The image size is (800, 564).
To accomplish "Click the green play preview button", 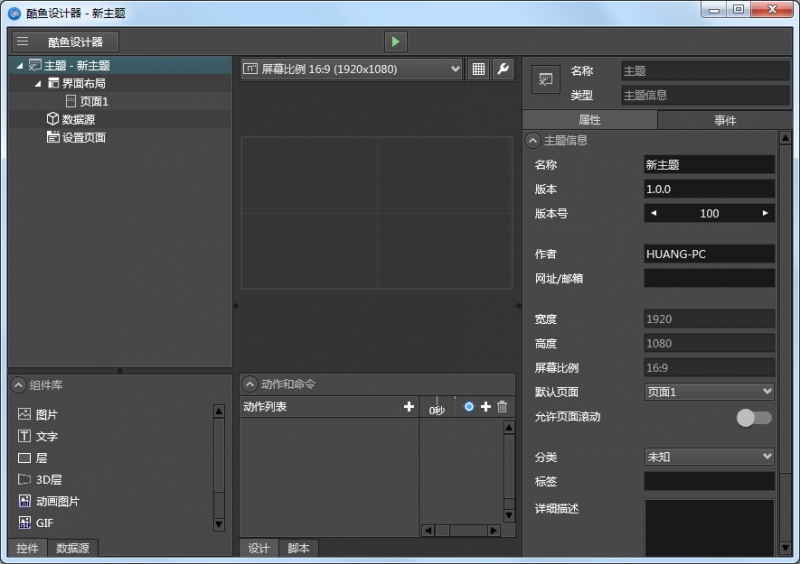I will [x=396, y=42].
